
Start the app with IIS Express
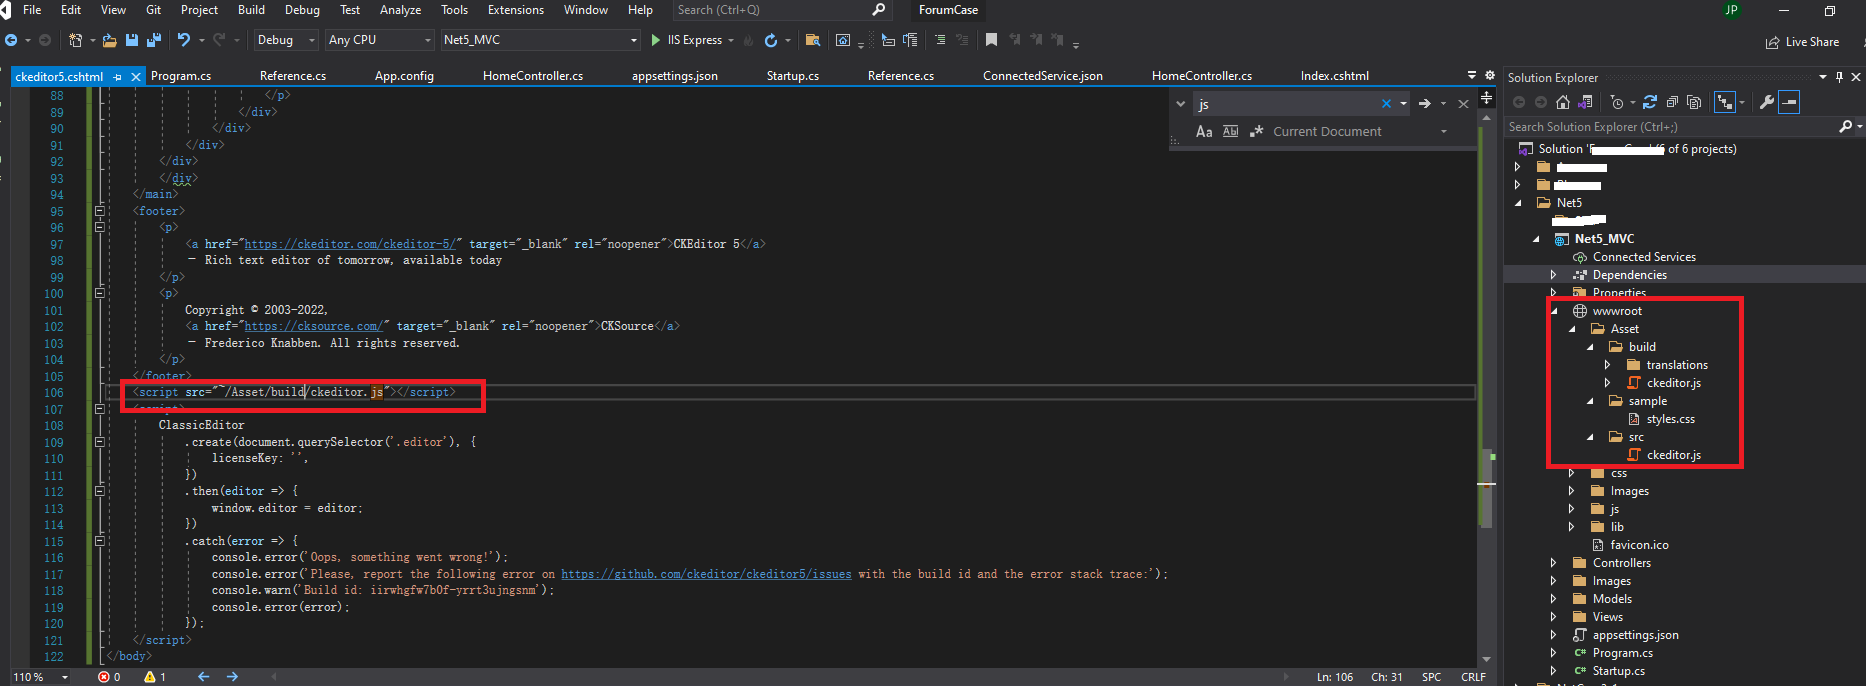click(687, 40)
